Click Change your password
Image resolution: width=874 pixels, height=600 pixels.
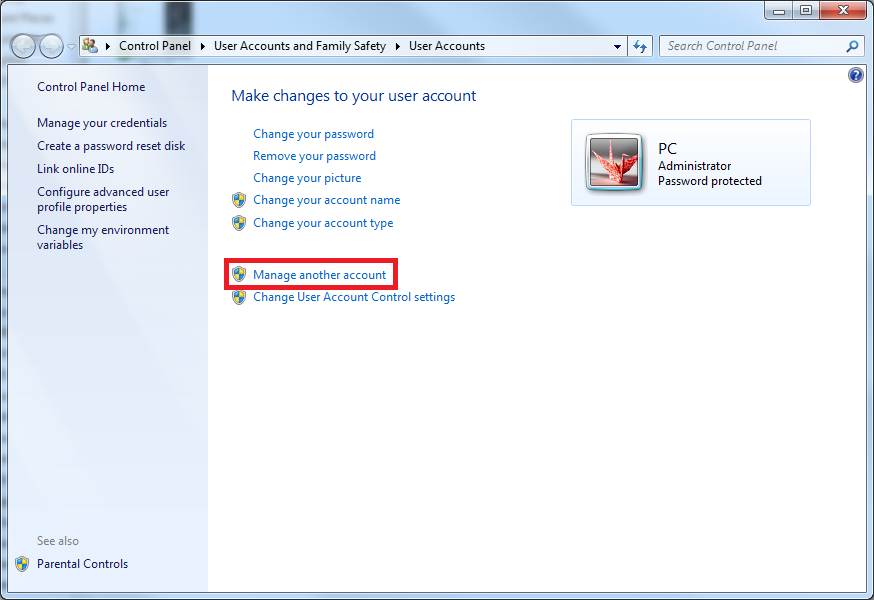[x=313, y=133]
